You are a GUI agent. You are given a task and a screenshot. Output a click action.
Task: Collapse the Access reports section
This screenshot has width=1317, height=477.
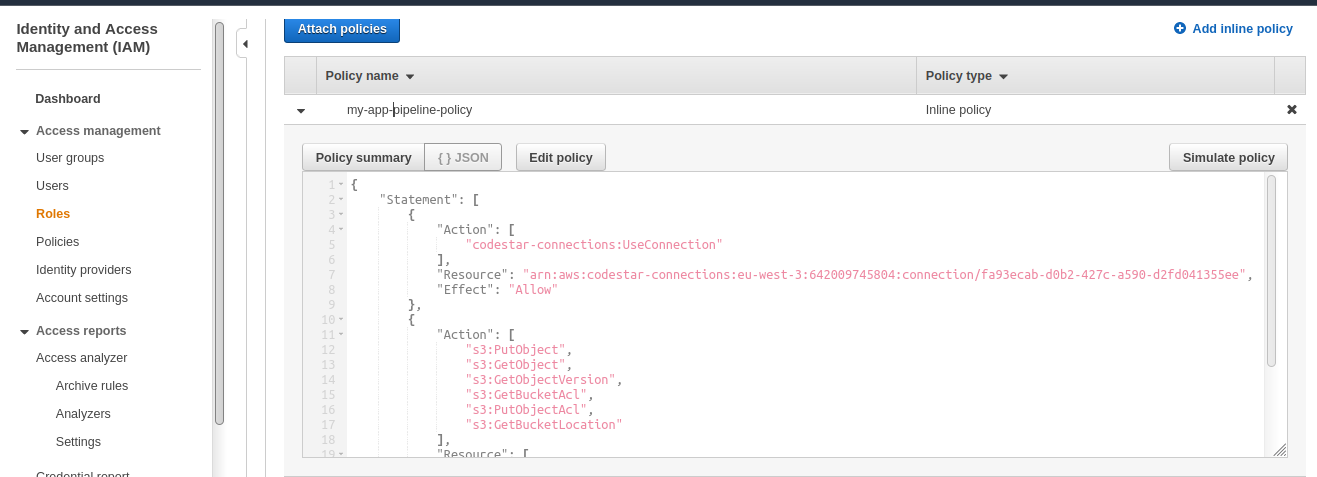25,332
